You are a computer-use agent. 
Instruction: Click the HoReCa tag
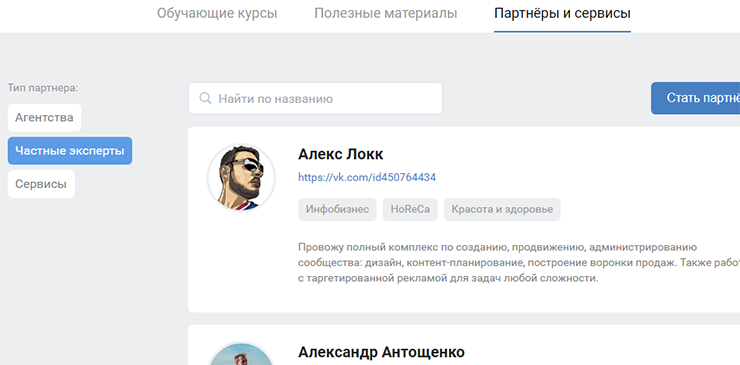coord(410,210)
